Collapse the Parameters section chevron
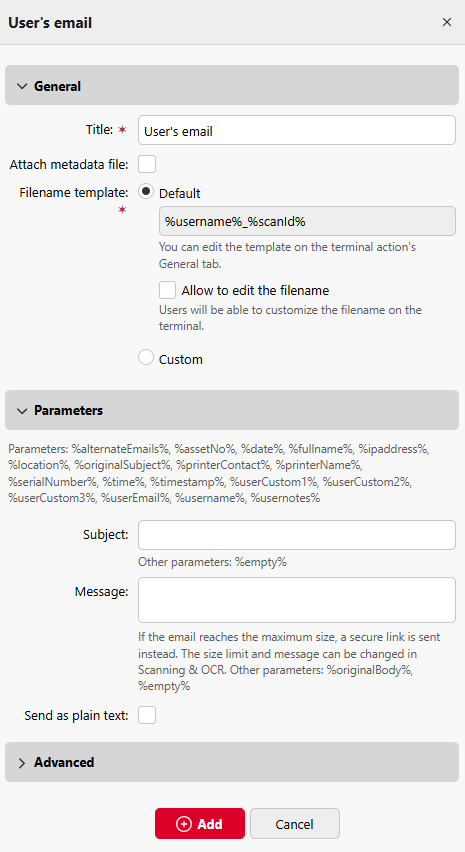 tap(22, 411)
